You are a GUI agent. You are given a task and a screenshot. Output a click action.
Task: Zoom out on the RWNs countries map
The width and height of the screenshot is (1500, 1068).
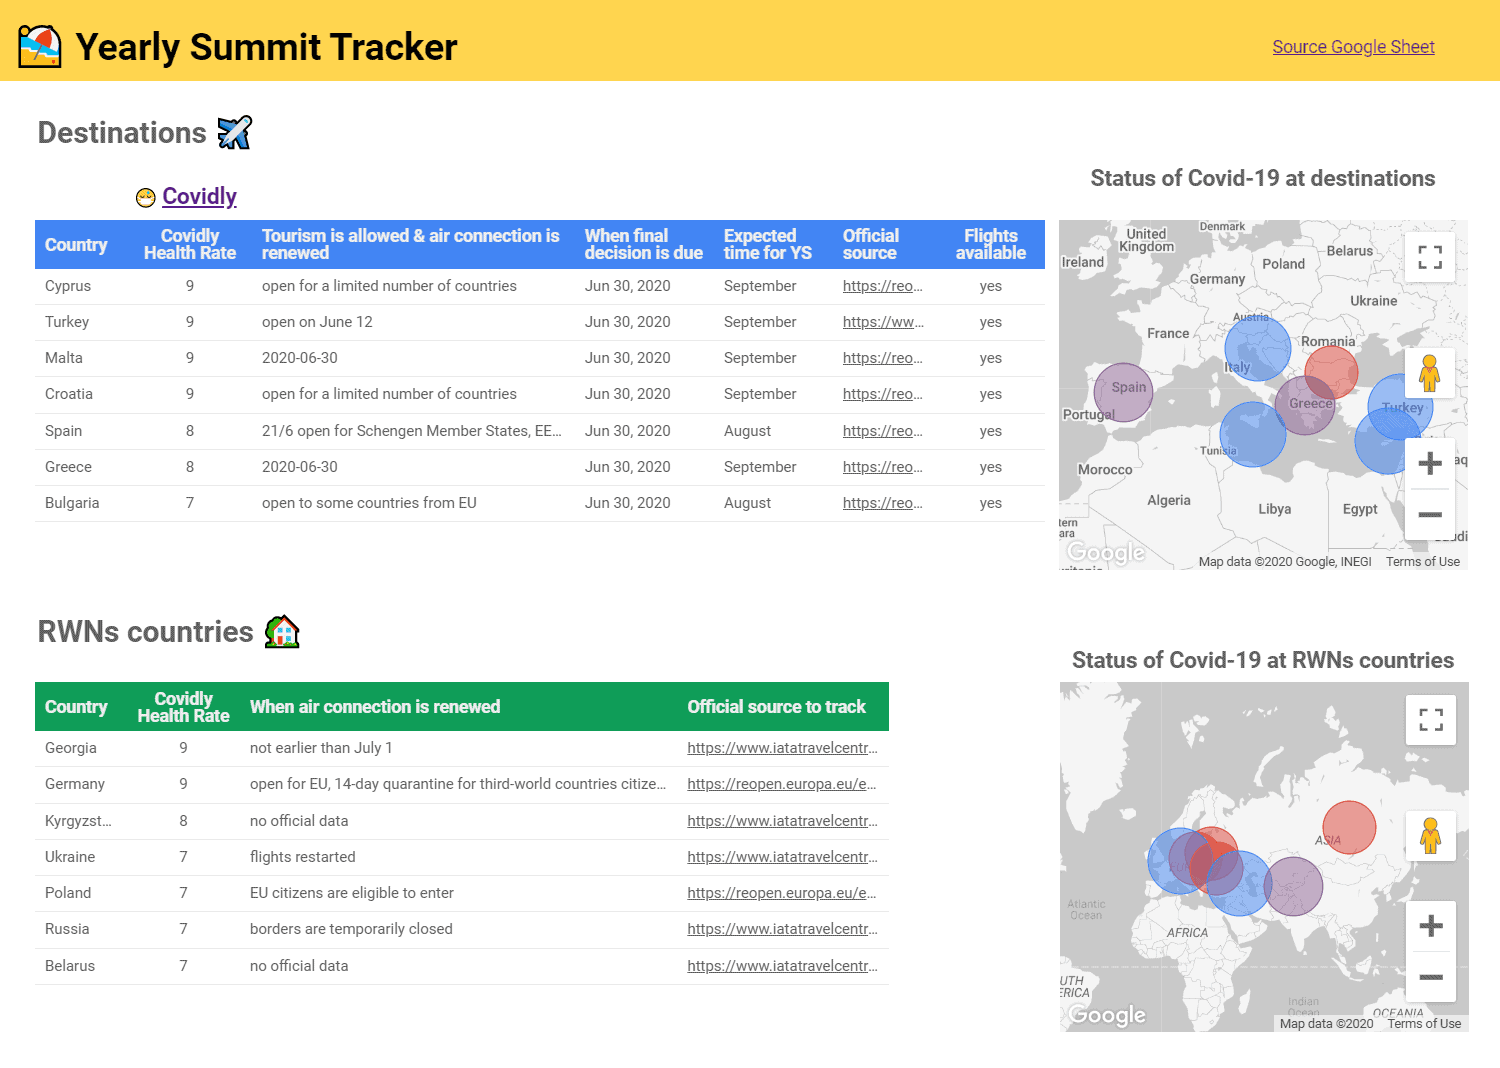(x=1431, y=977)
